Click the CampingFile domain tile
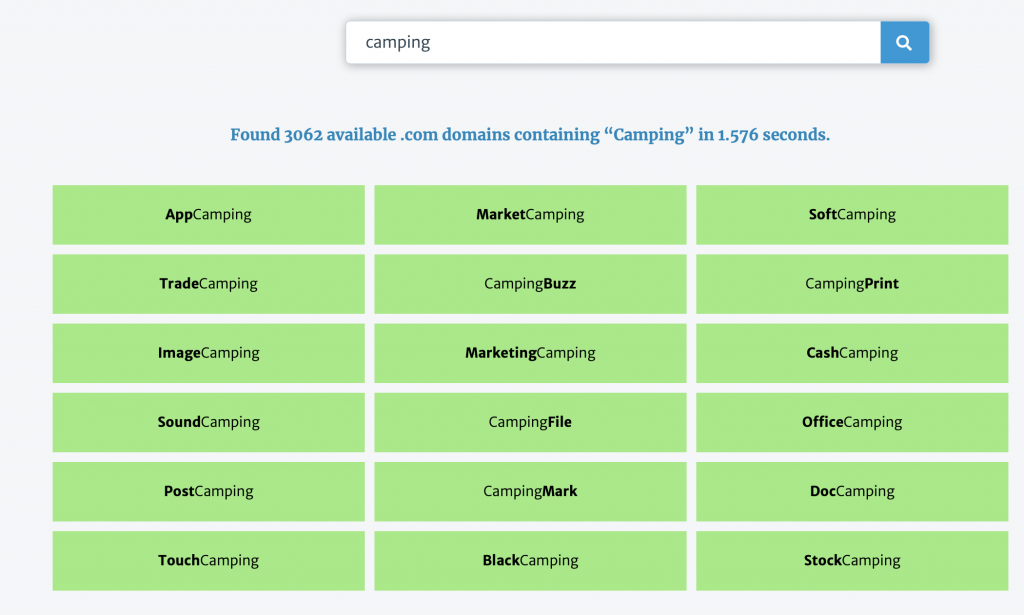The image size is (1024, 615). [530, 422]
